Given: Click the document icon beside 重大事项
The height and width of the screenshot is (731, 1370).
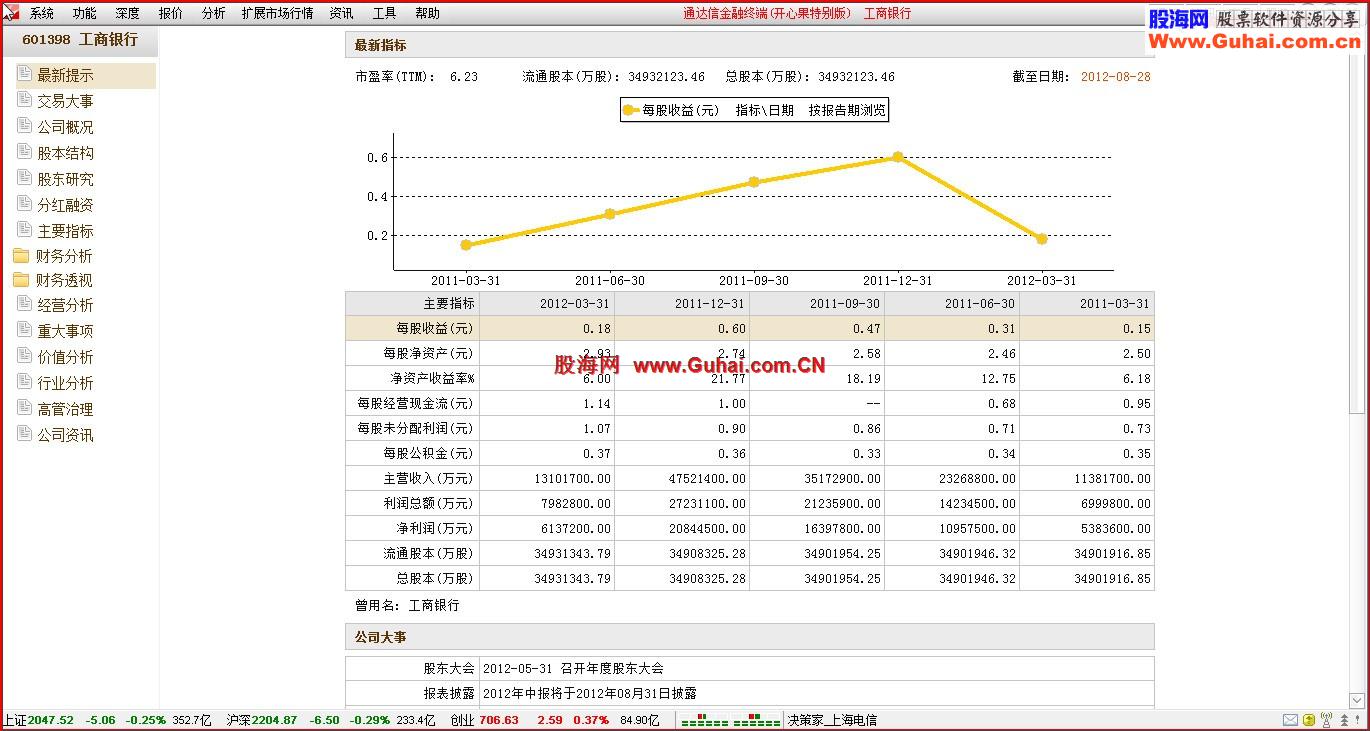Looking at the screenshot, I should coord(24,330).
